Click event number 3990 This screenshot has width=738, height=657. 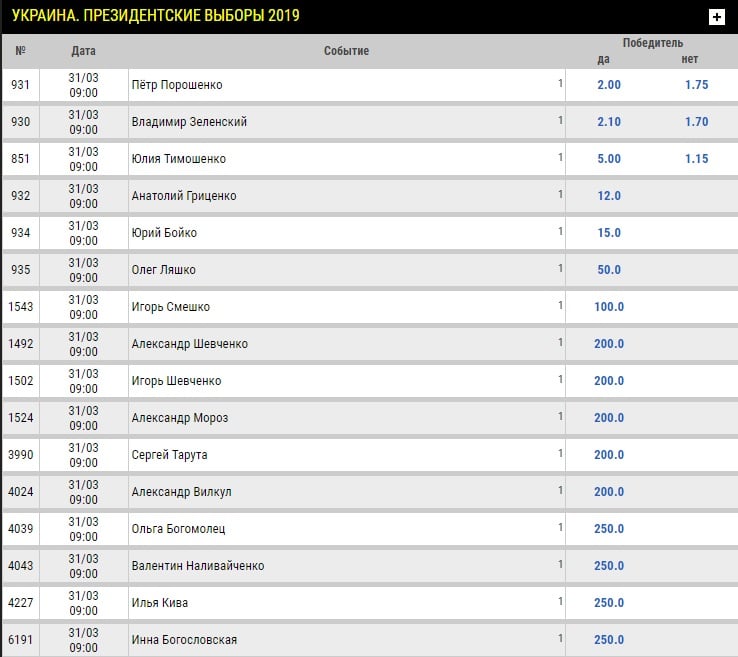pos(20,455)
